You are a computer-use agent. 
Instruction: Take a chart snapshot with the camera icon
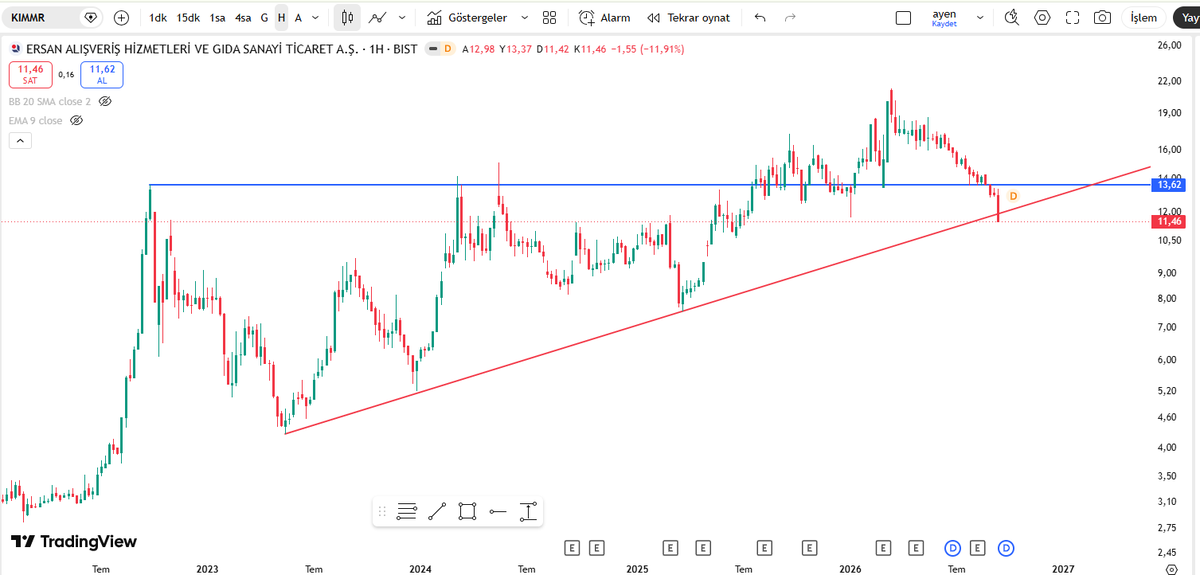(x=1102, y=17)
